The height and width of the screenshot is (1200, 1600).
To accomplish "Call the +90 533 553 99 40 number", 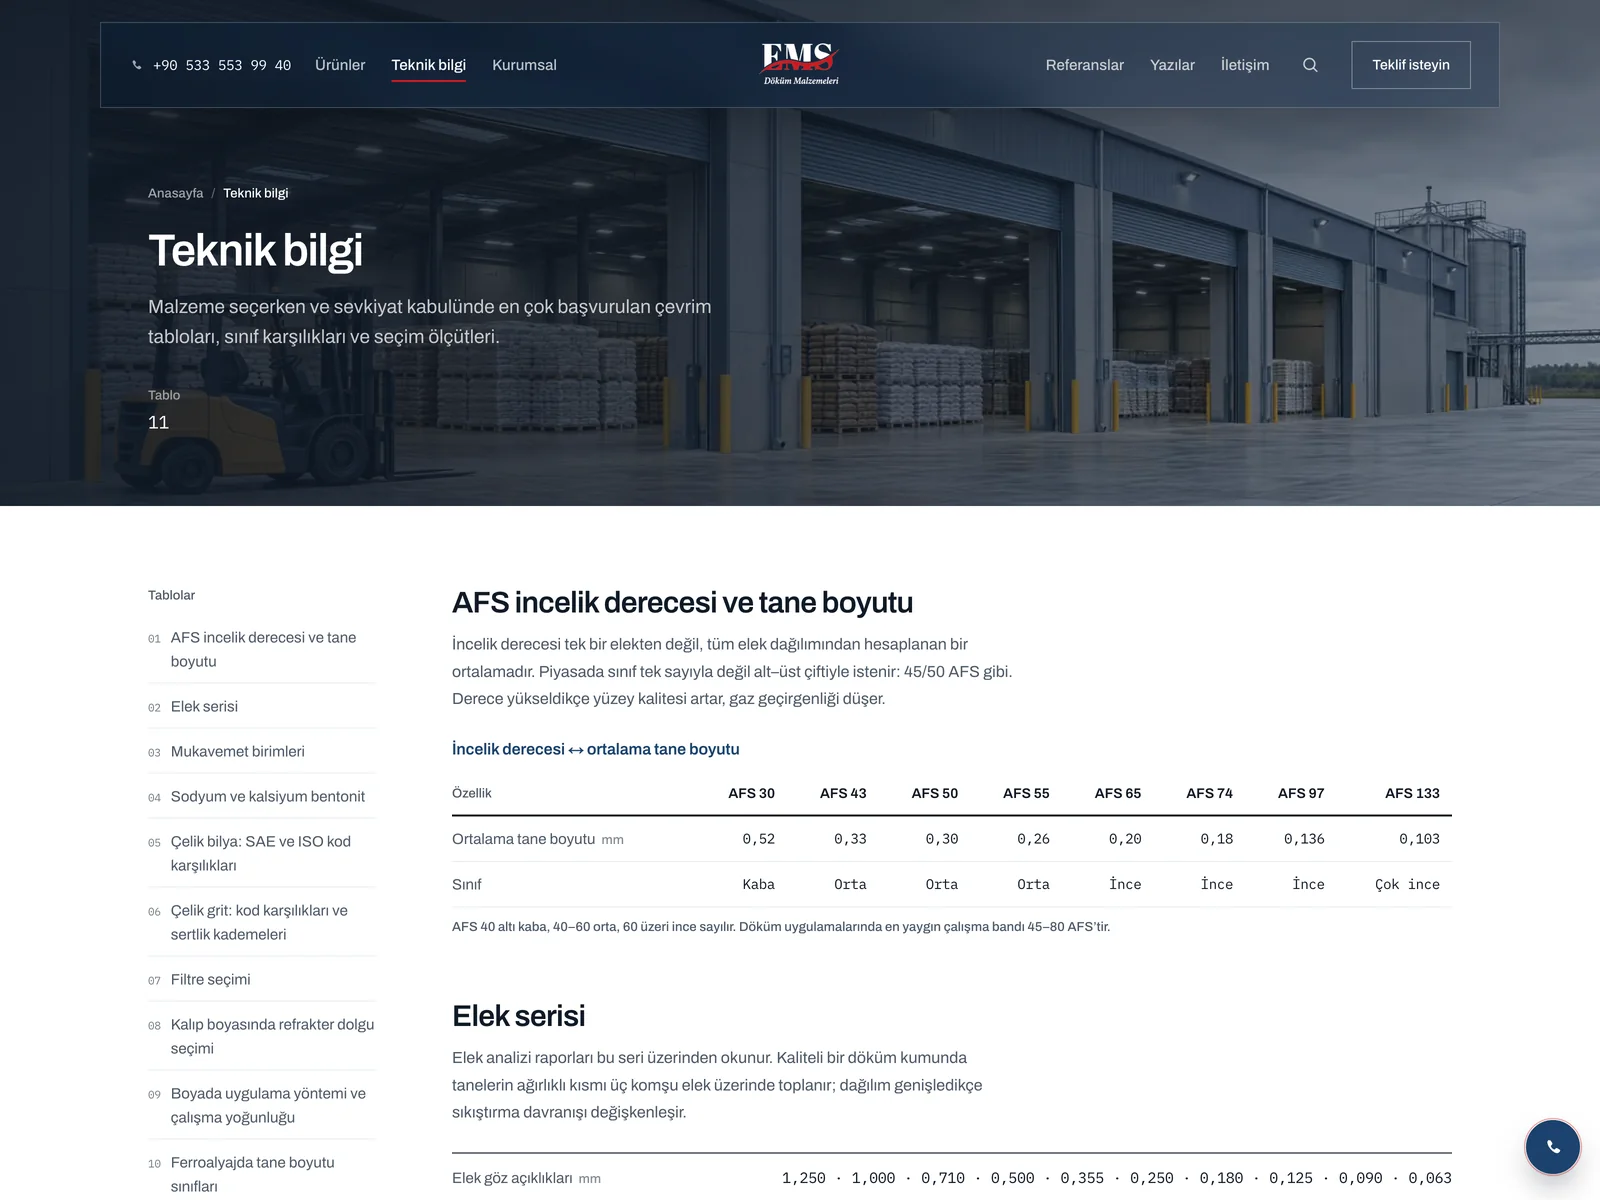I will [x=222, y=65].
